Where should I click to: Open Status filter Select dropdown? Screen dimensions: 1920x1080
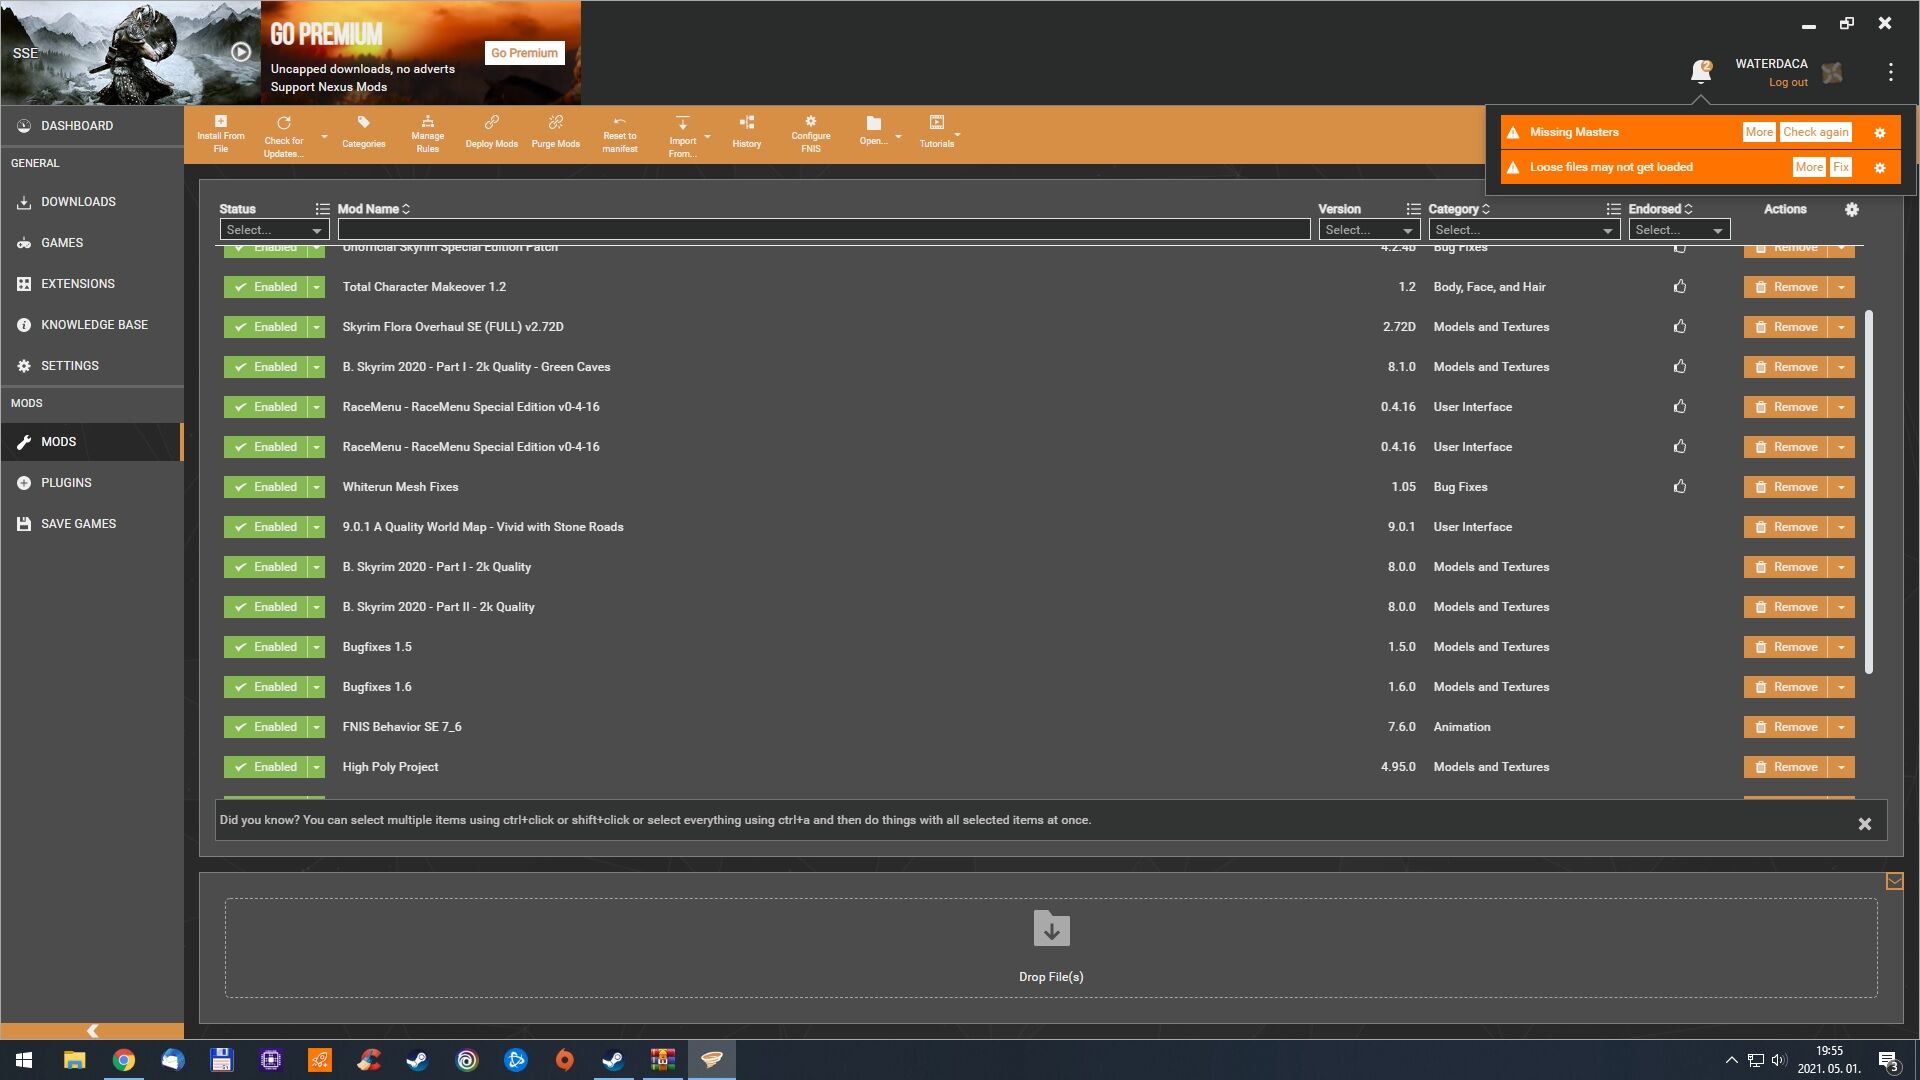coord(274,230)
